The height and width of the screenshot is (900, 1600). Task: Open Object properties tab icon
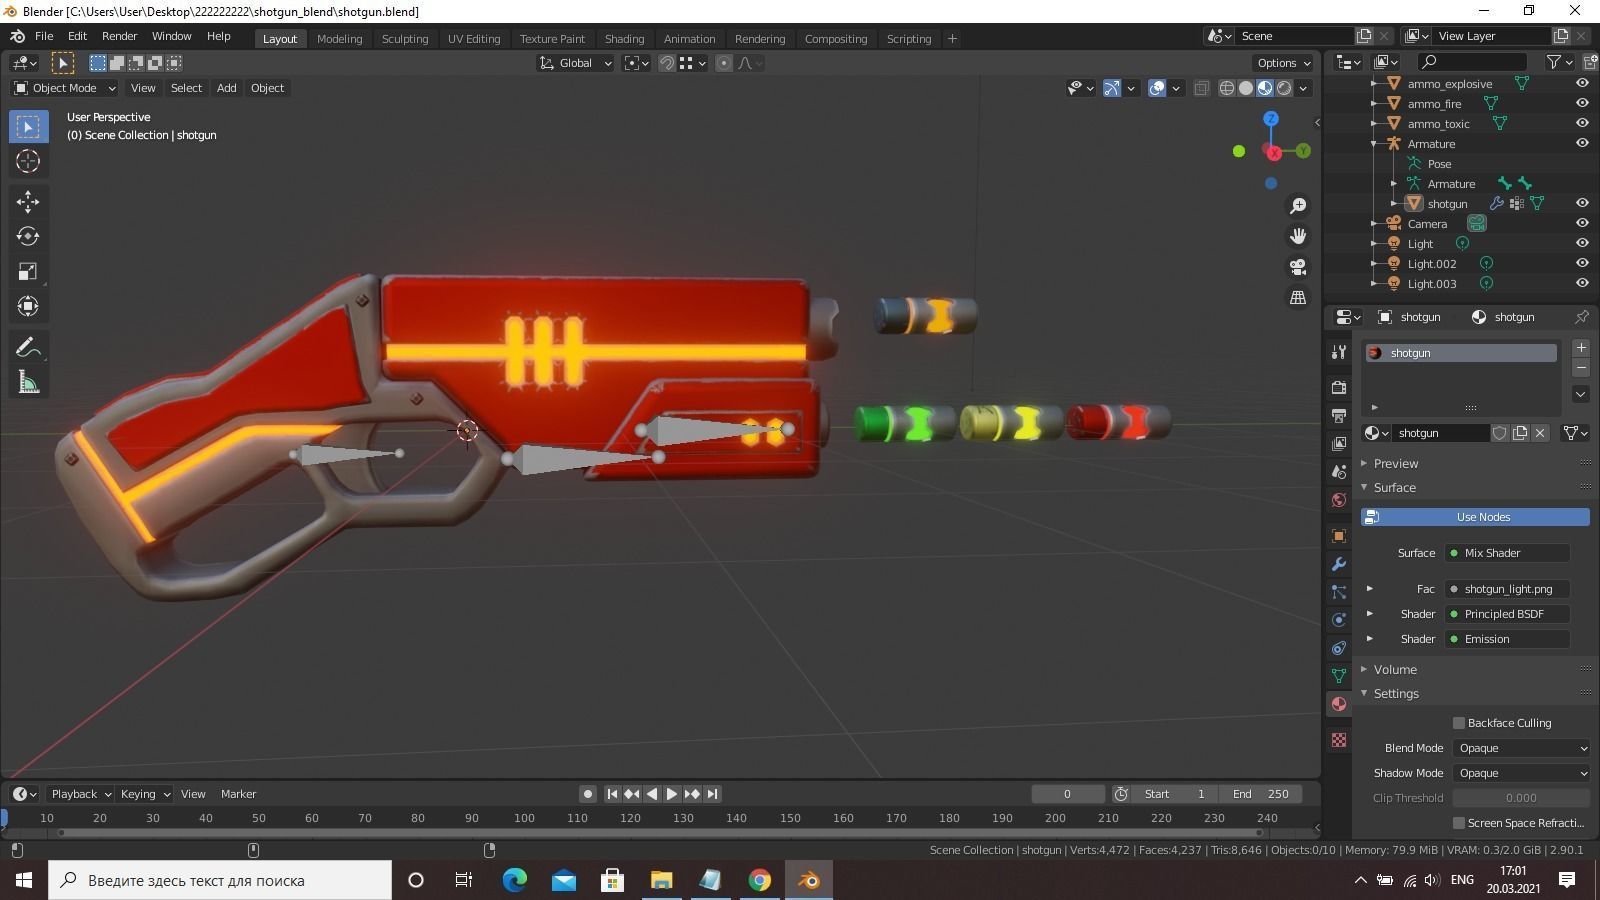1339,536
